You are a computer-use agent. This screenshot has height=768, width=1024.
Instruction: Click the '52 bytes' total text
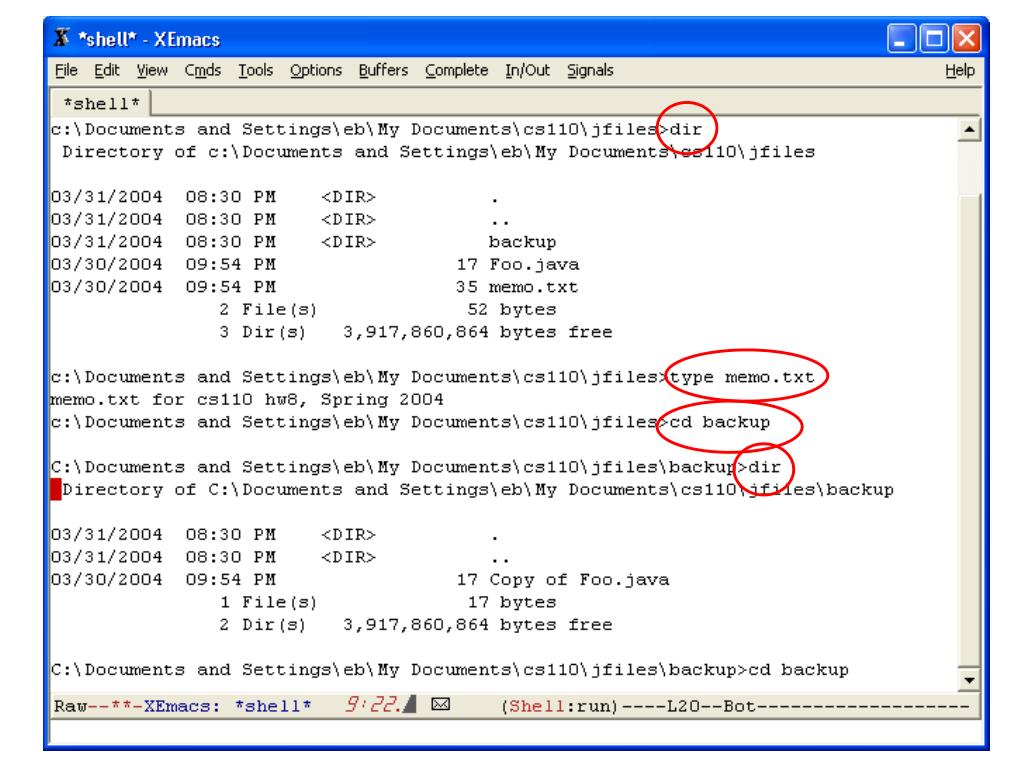(x=512, y=310)
